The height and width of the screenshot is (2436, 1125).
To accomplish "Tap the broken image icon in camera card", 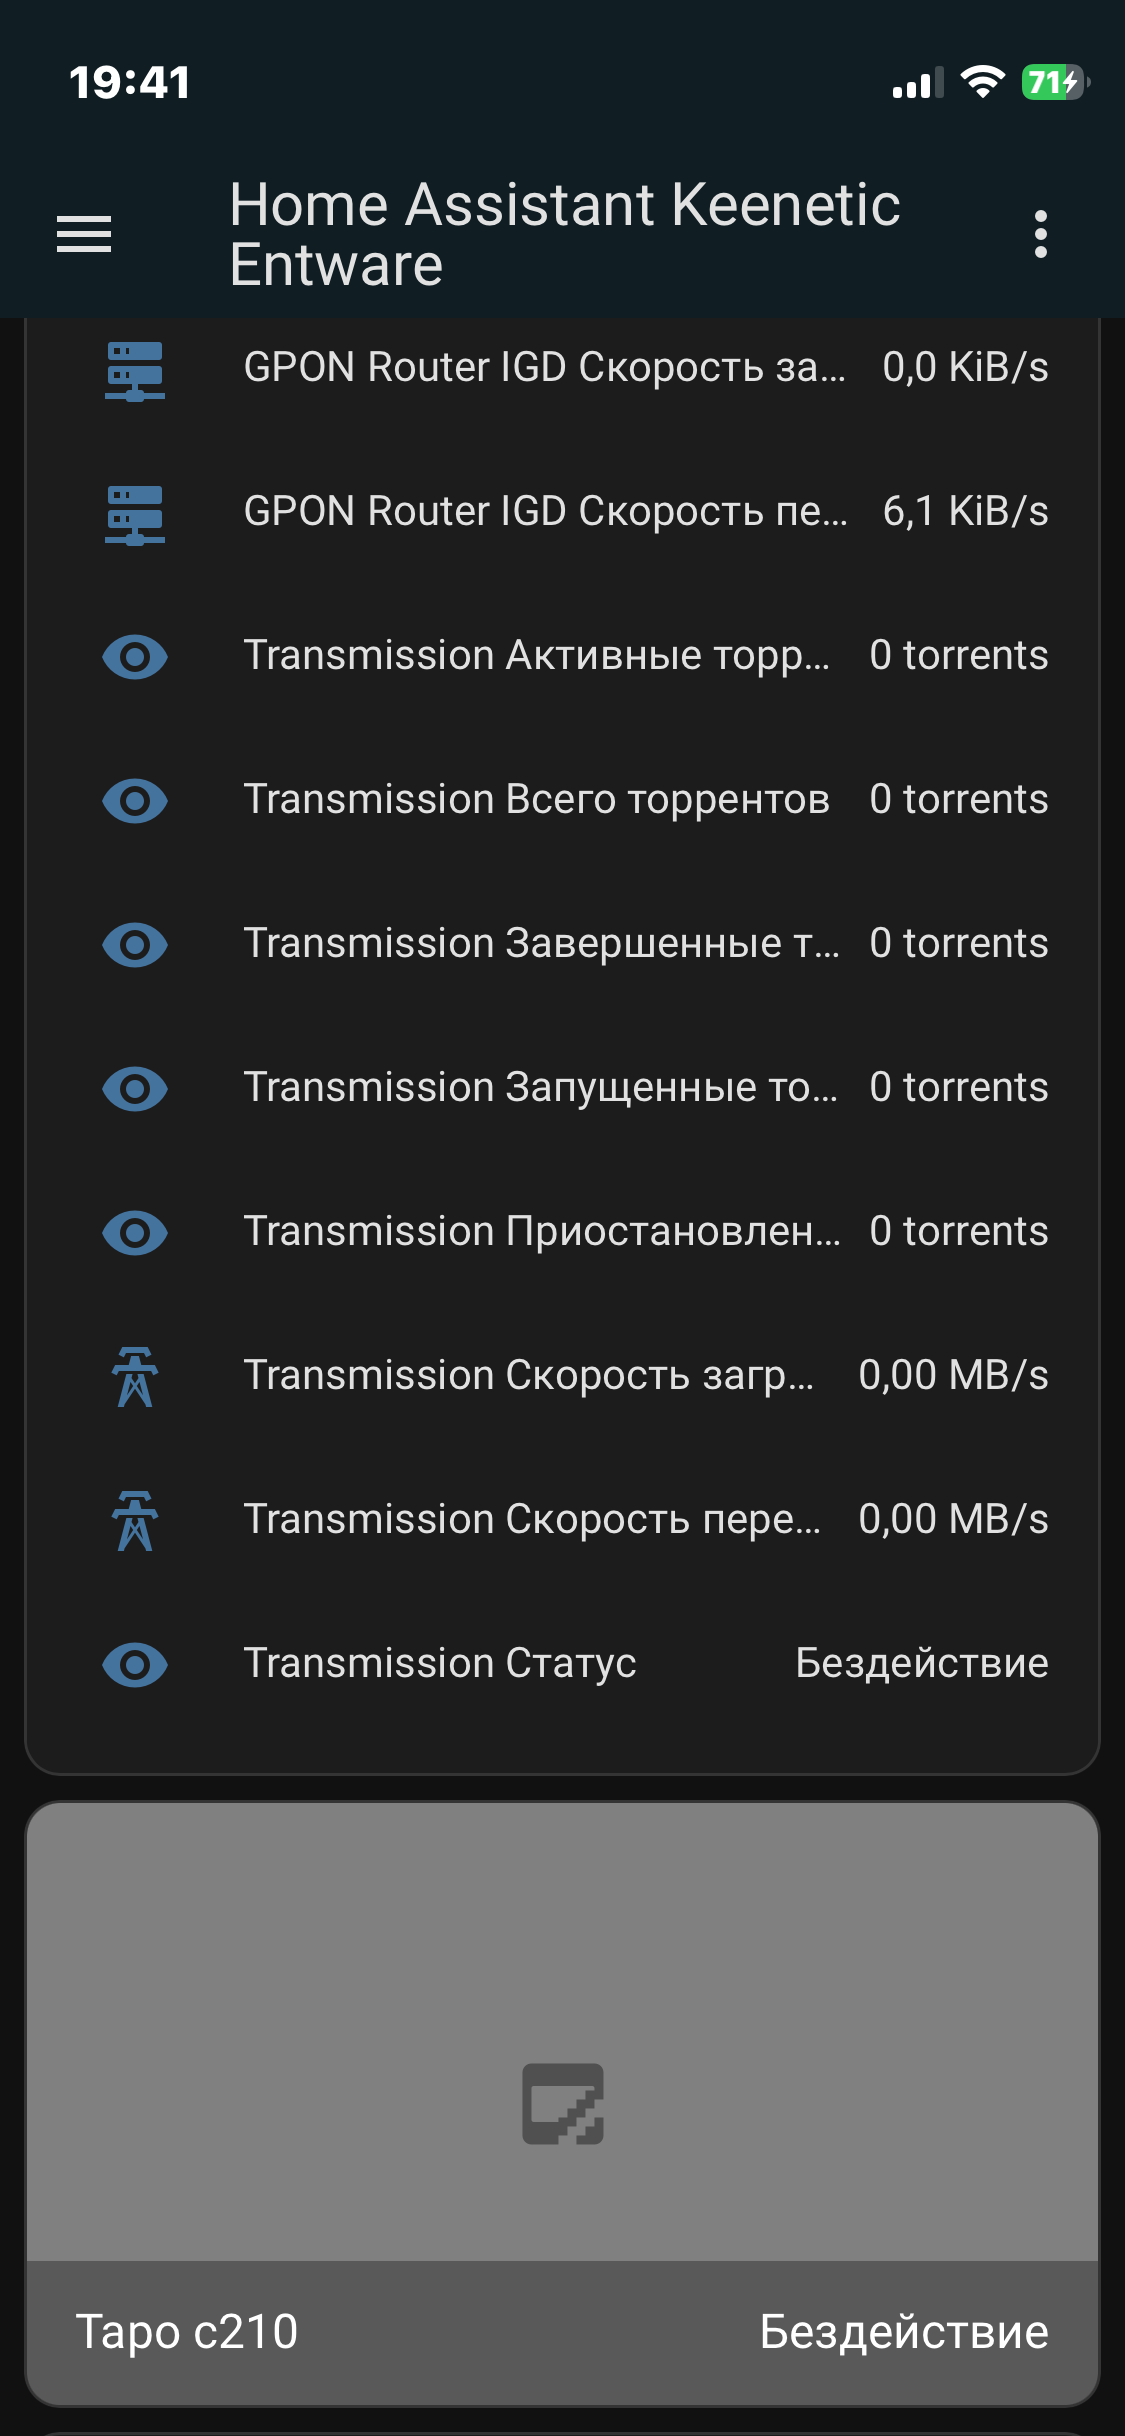I will 562,2104.
